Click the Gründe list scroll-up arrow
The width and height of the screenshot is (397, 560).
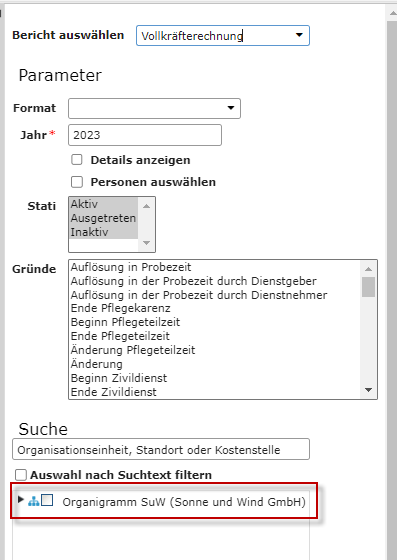tap(368, 269)
